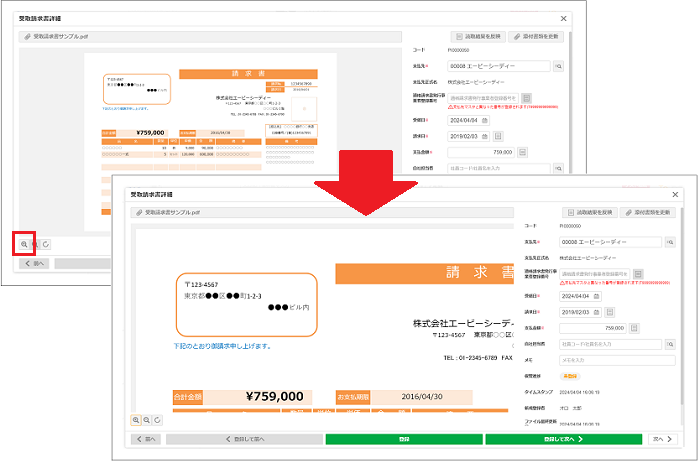This screenshot has width=700, height=463.
Task: Open calendar for 2024/04/04 date in back window
Action: [485, 120]
